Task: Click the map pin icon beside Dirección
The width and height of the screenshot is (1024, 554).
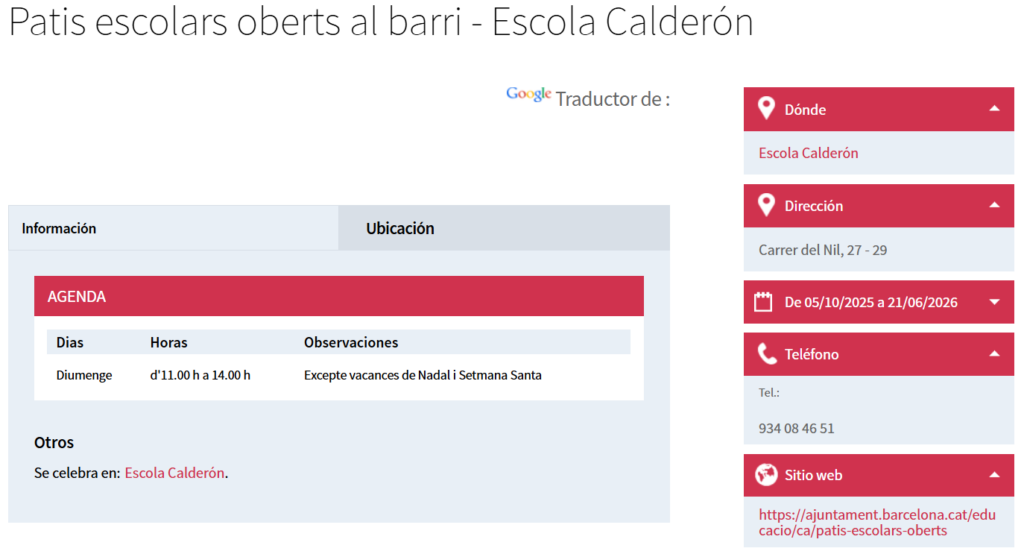Action: (x=766, y=206)
